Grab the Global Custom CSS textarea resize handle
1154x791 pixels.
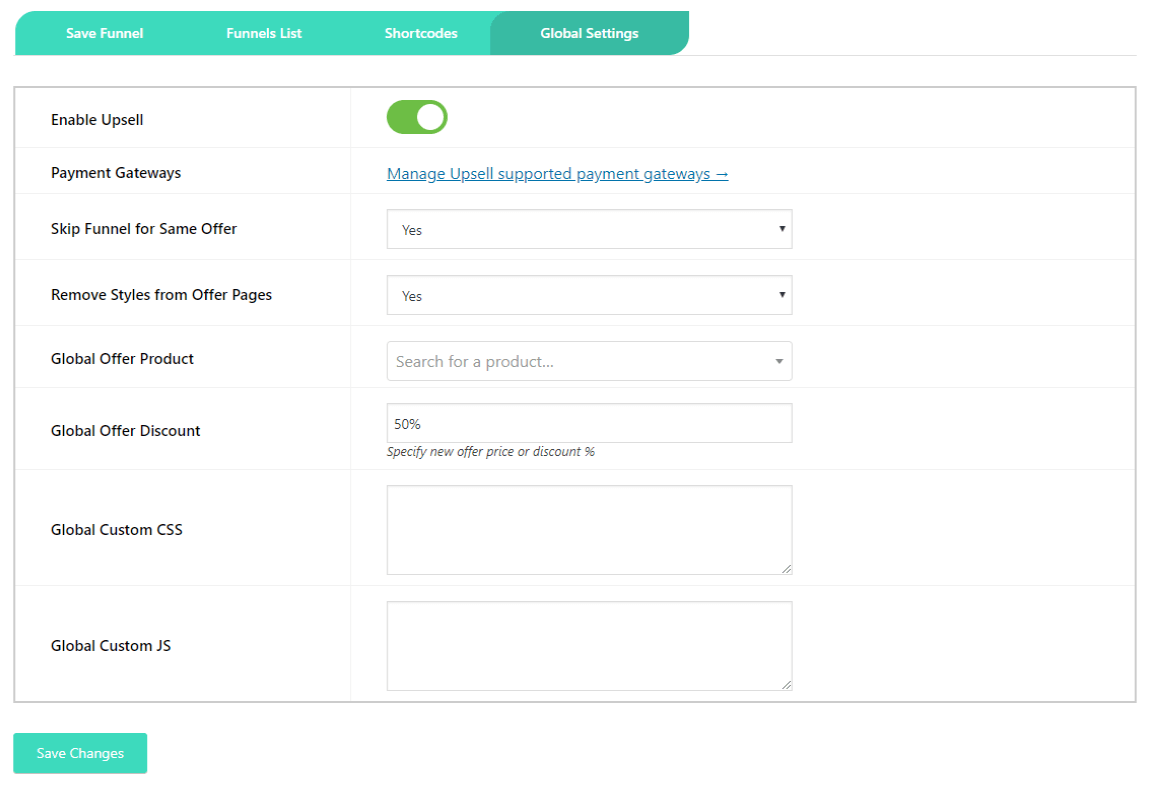(x=786, y=568)
